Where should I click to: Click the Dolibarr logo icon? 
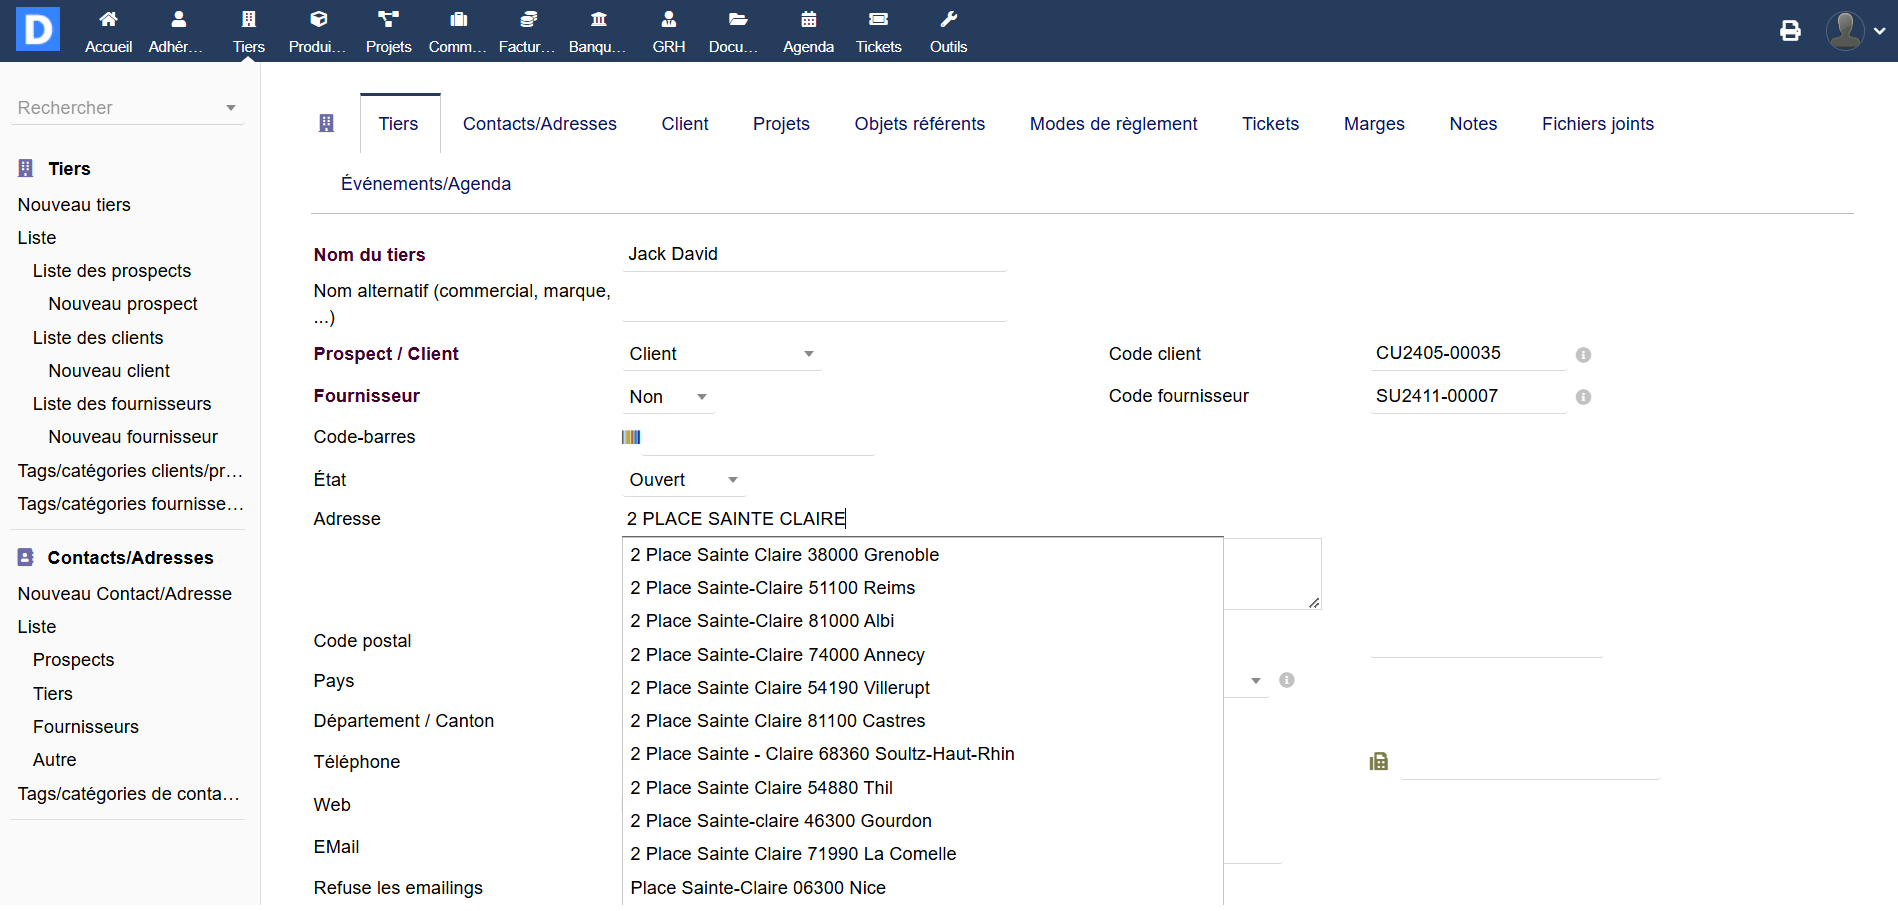pyautogui.click(x=38, y=30)
